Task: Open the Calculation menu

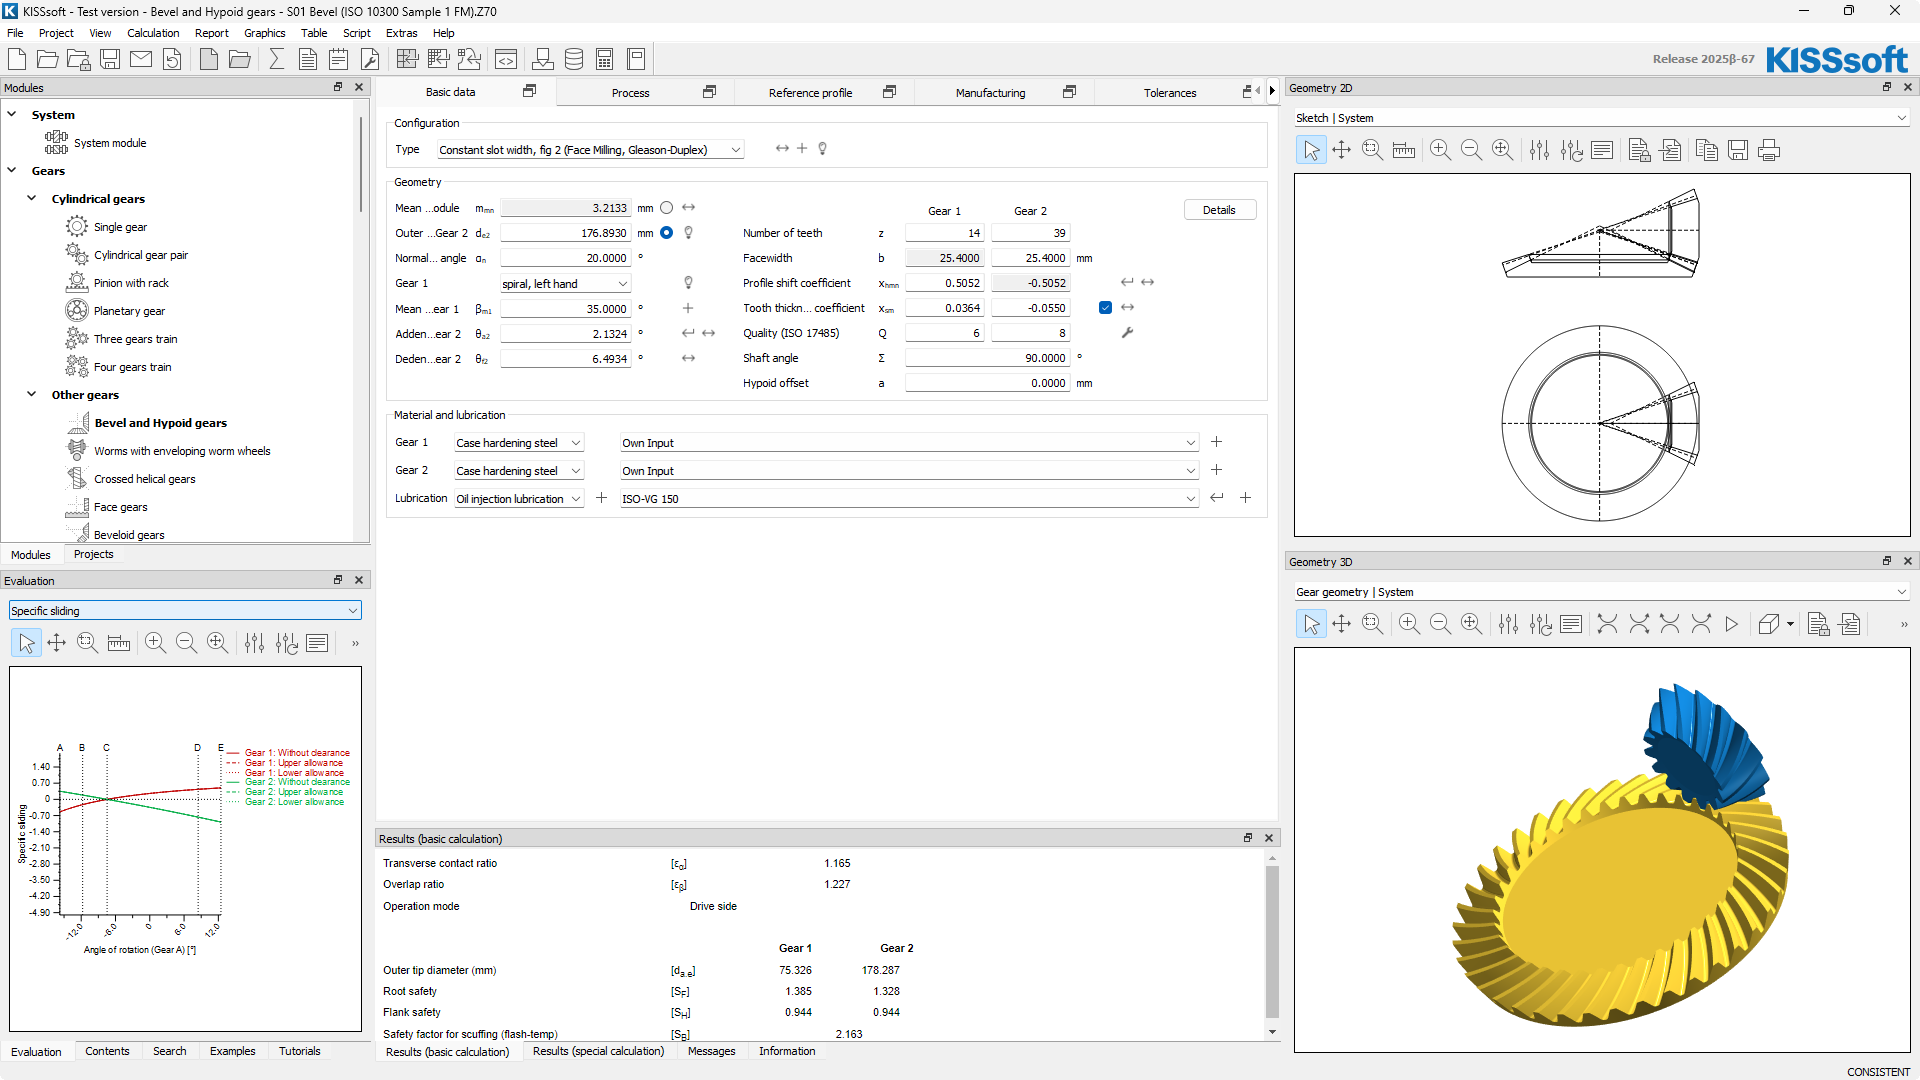Action: (x=153, y=33)
